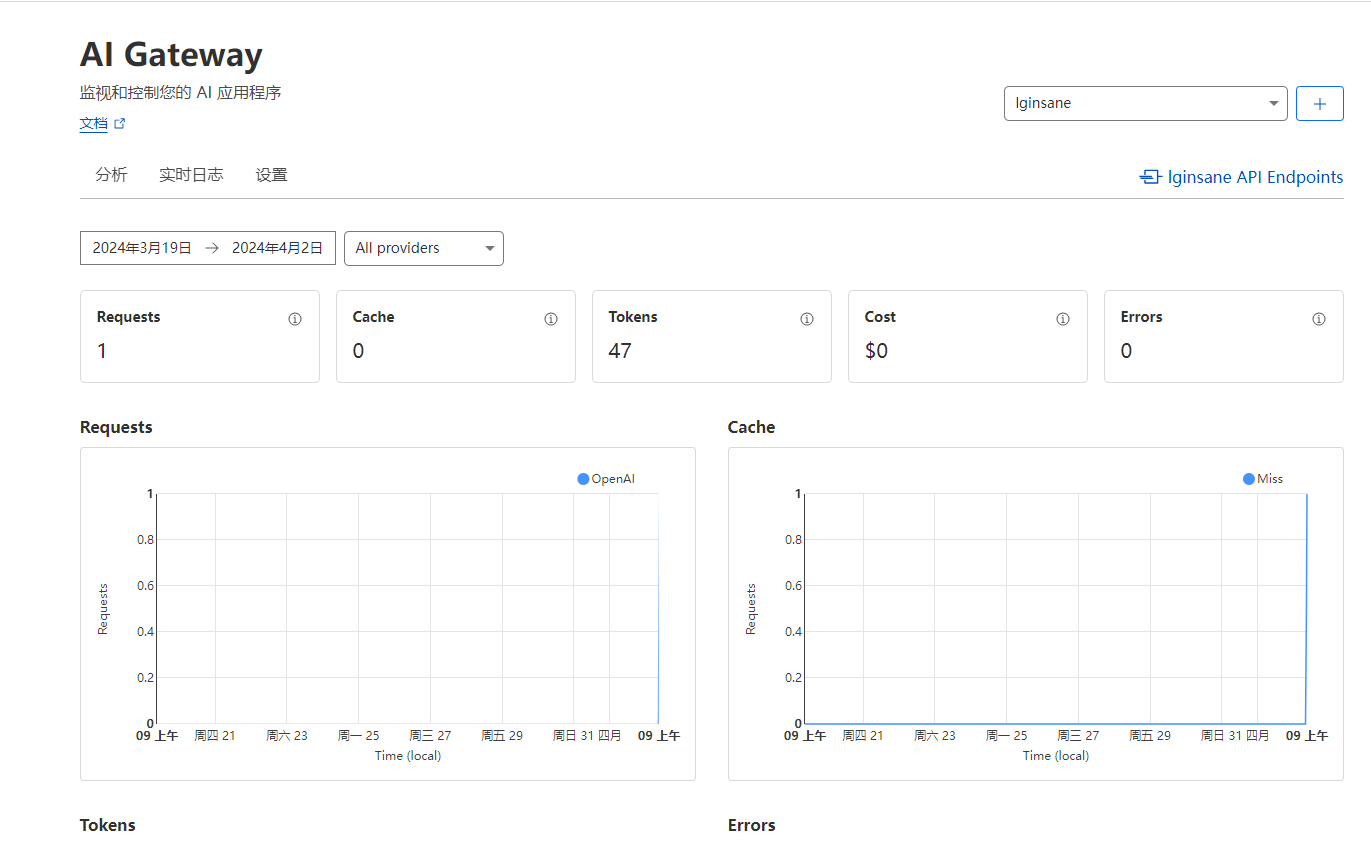Click the info icon on Errors card
This screenshot has width=1371, height=843.
pyautogui.click(x=1319, y=319)
